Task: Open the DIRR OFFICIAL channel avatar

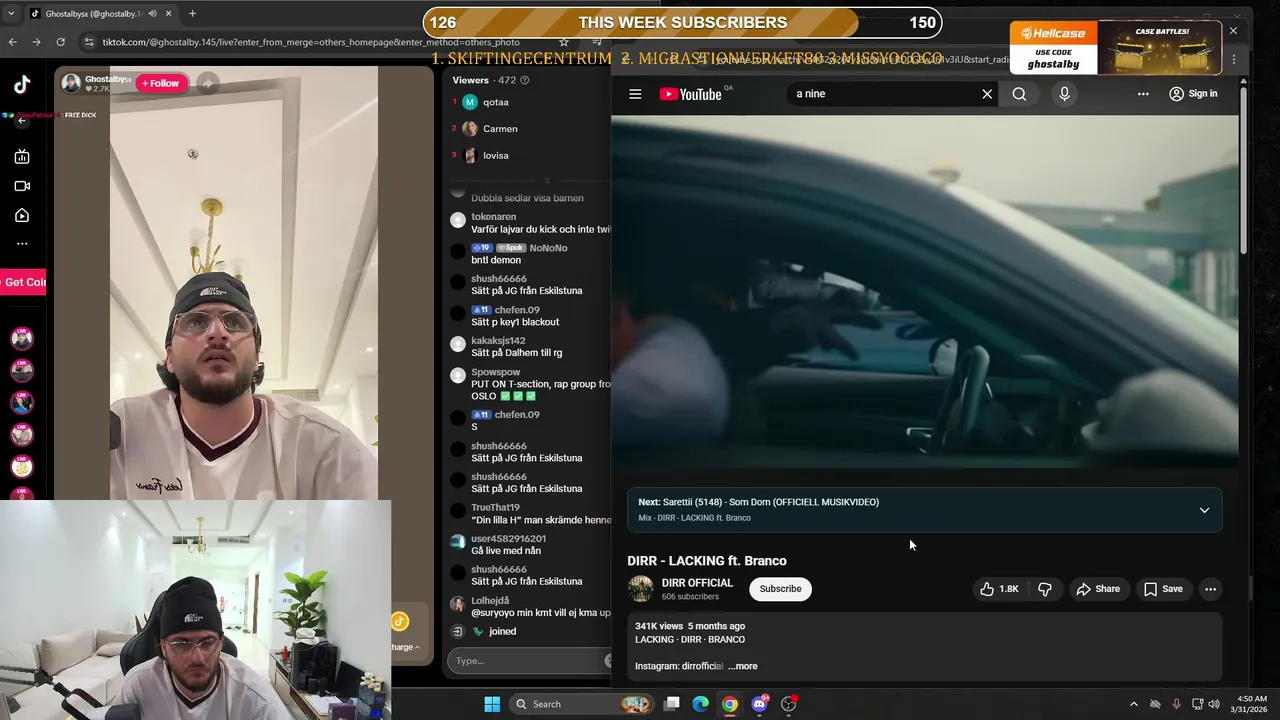Action: tap(640, 589)
